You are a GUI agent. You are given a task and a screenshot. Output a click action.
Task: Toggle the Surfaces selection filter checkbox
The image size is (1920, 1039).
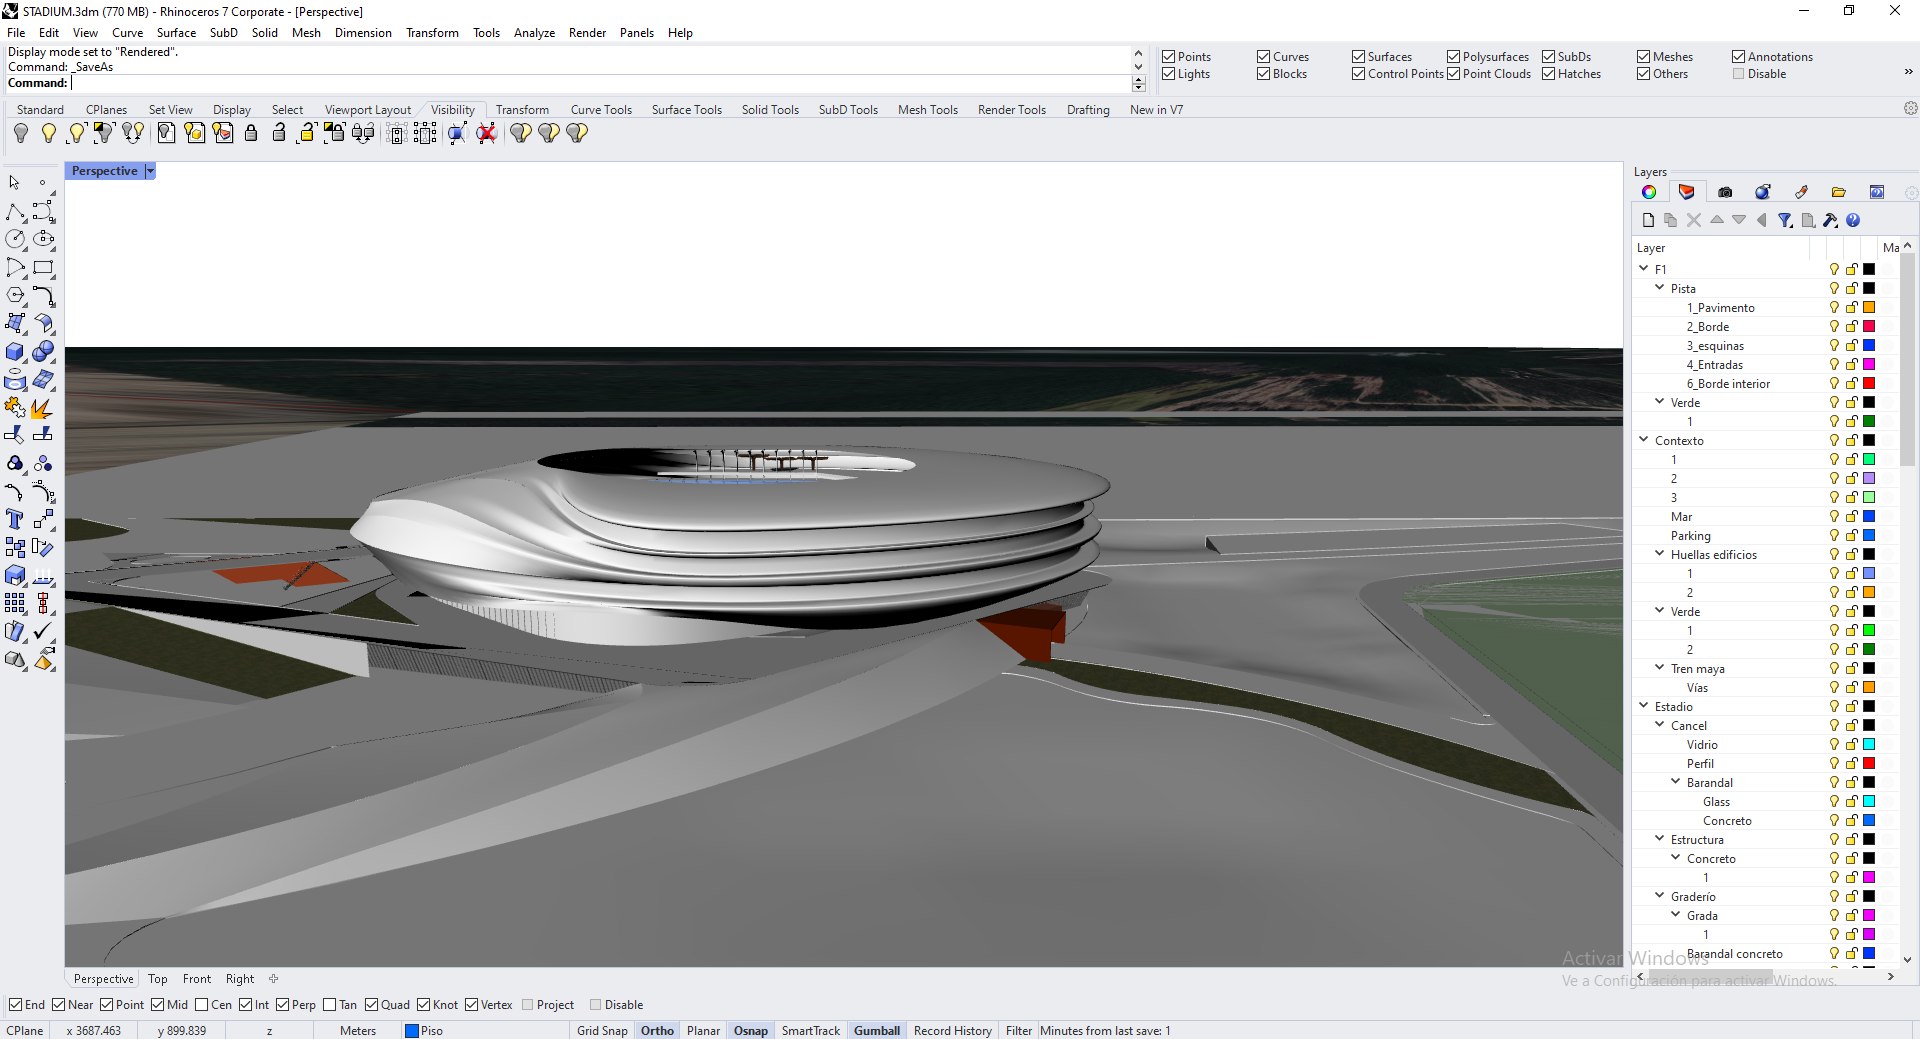tap(1358, 57)
